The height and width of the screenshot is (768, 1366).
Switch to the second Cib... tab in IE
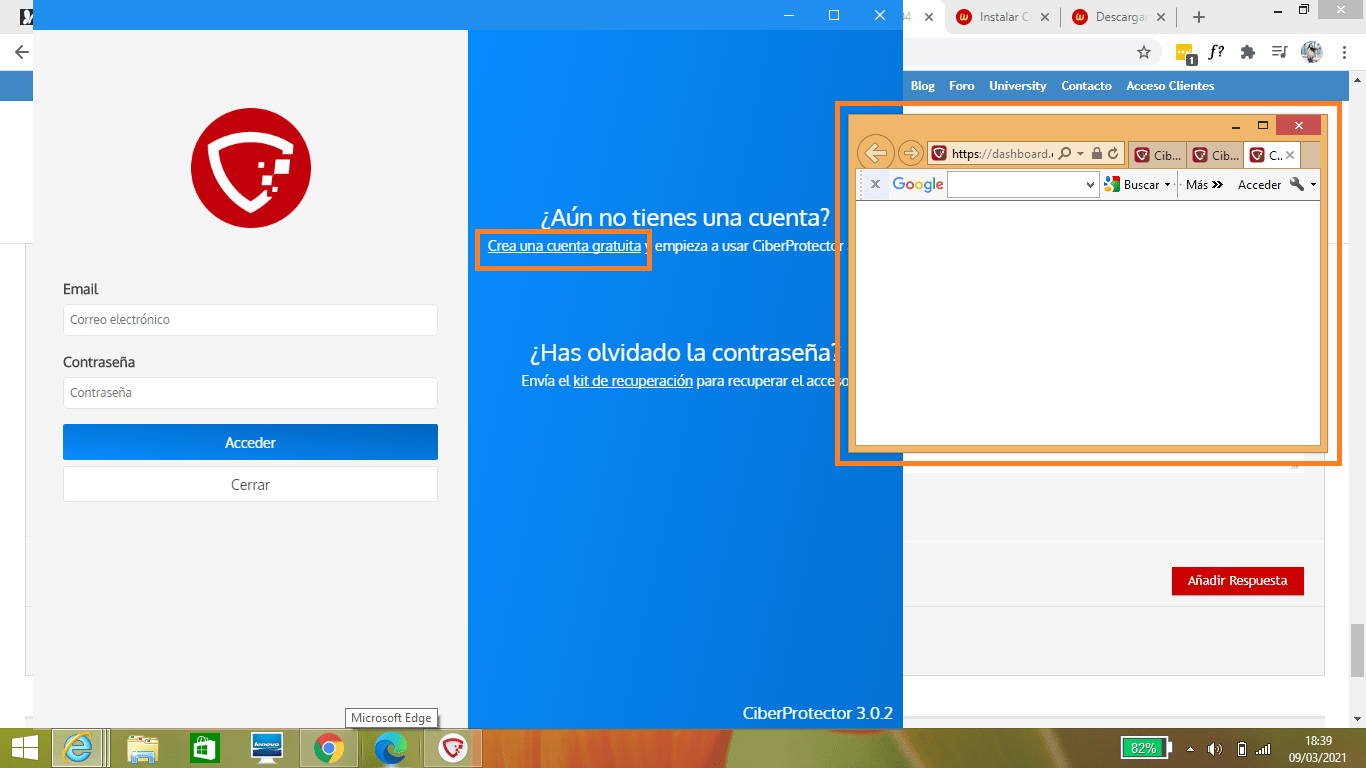1215,155
